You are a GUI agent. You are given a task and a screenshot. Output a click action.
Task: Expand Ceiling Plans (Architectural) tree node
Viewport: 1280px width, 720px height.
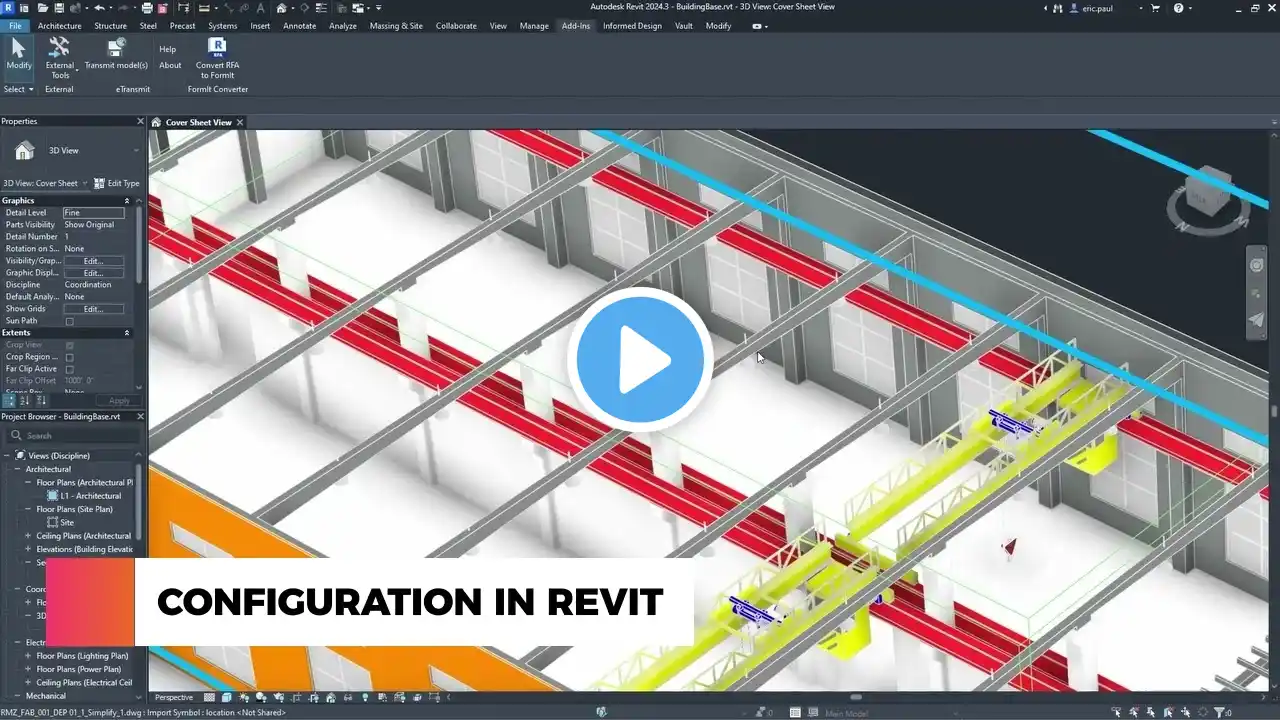click(x=29, y=536)
